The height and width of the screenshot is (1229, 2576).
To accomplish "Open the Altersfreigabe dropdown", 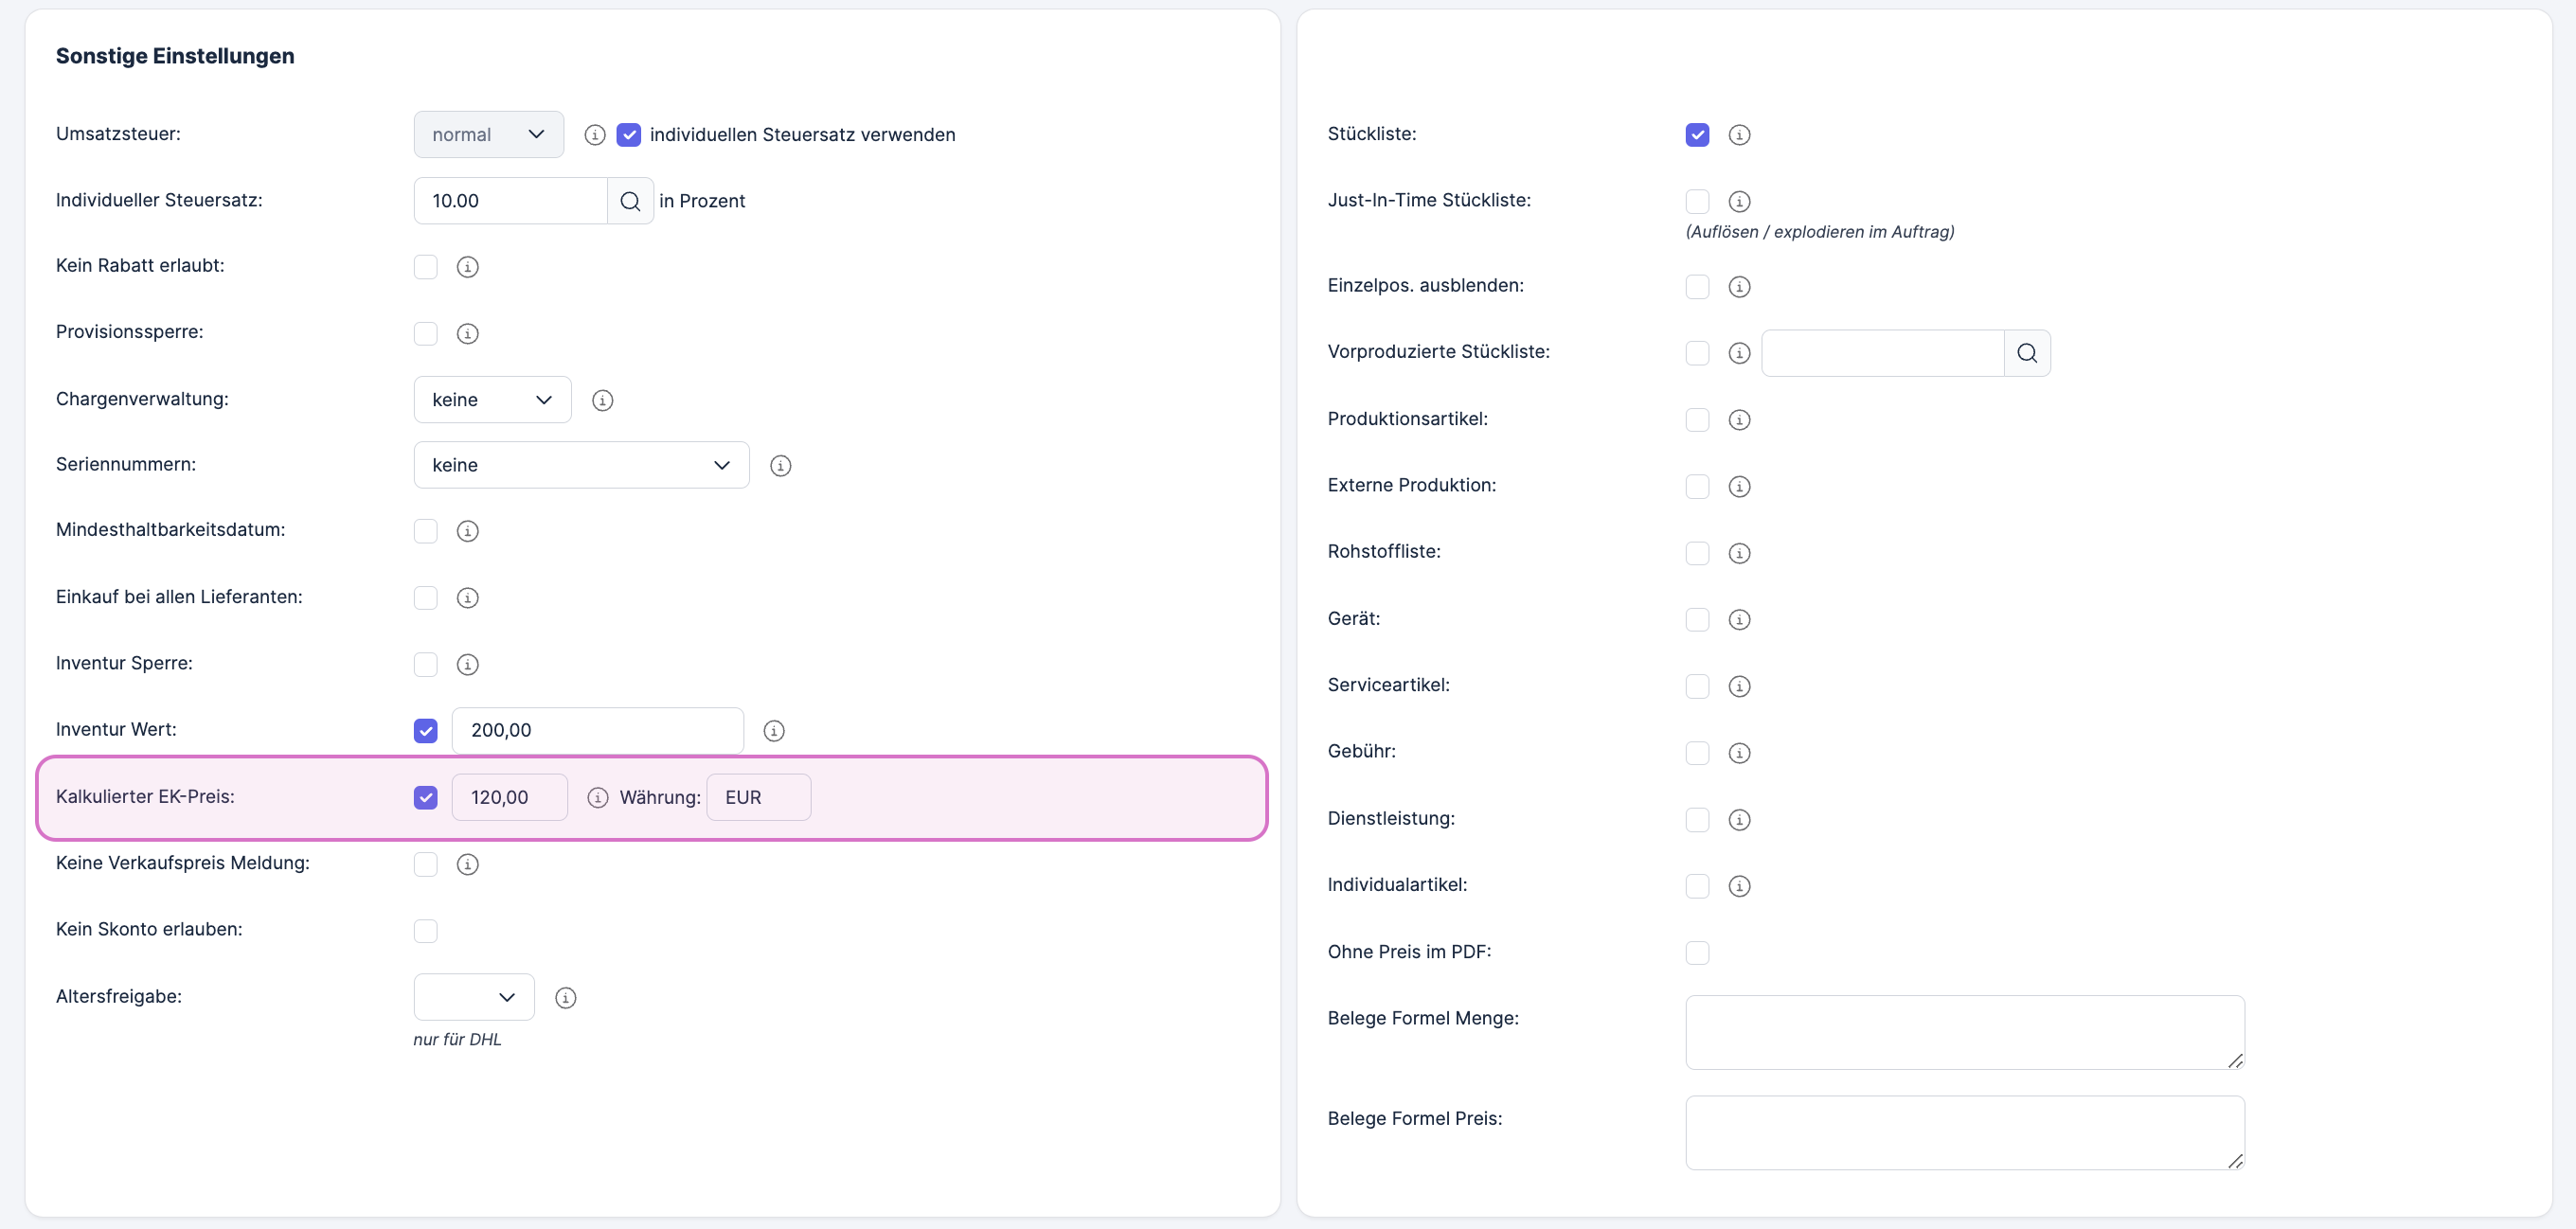I will click(x=474, y=998).
